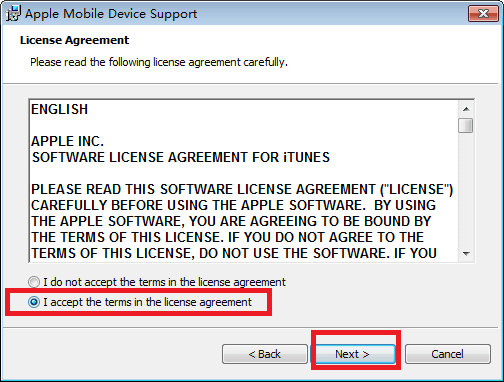Cancel the installation
504x382 pixels.
coord(448,354)
